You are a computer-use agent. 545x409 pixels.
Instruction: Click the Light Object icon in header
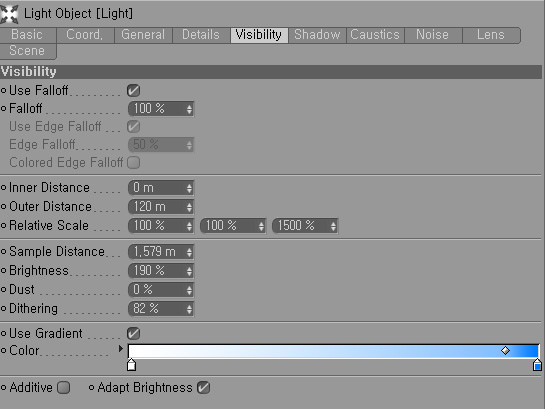9,14
